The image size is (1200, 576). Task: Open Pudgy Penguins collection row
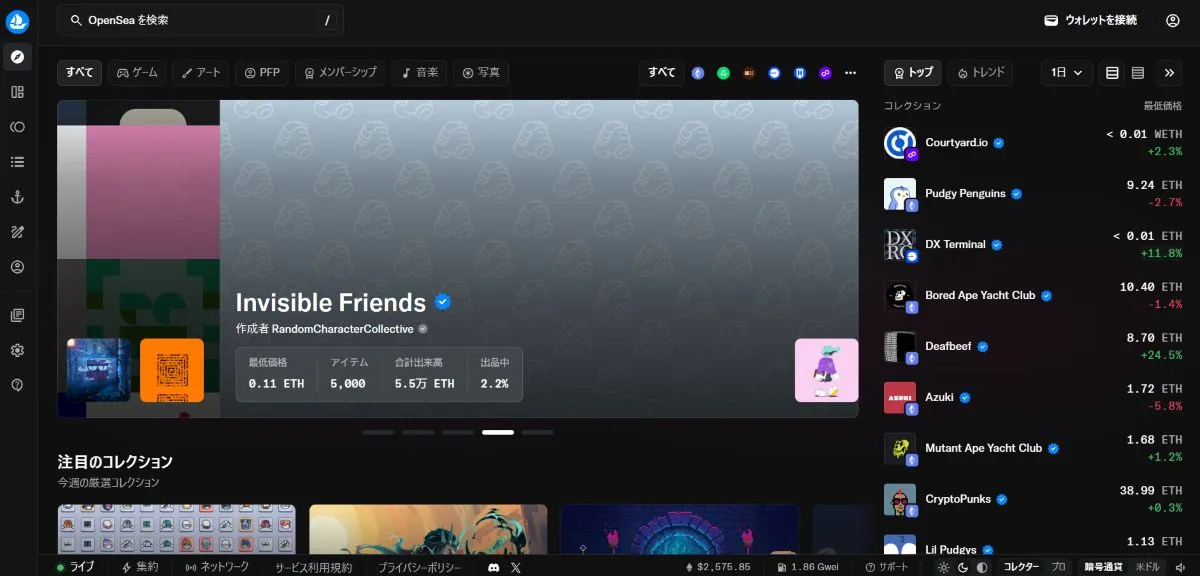point(1034,194)
